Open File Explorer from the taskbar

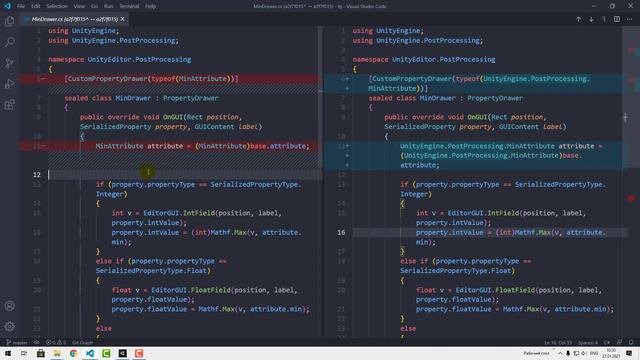[x=57, y=353]
